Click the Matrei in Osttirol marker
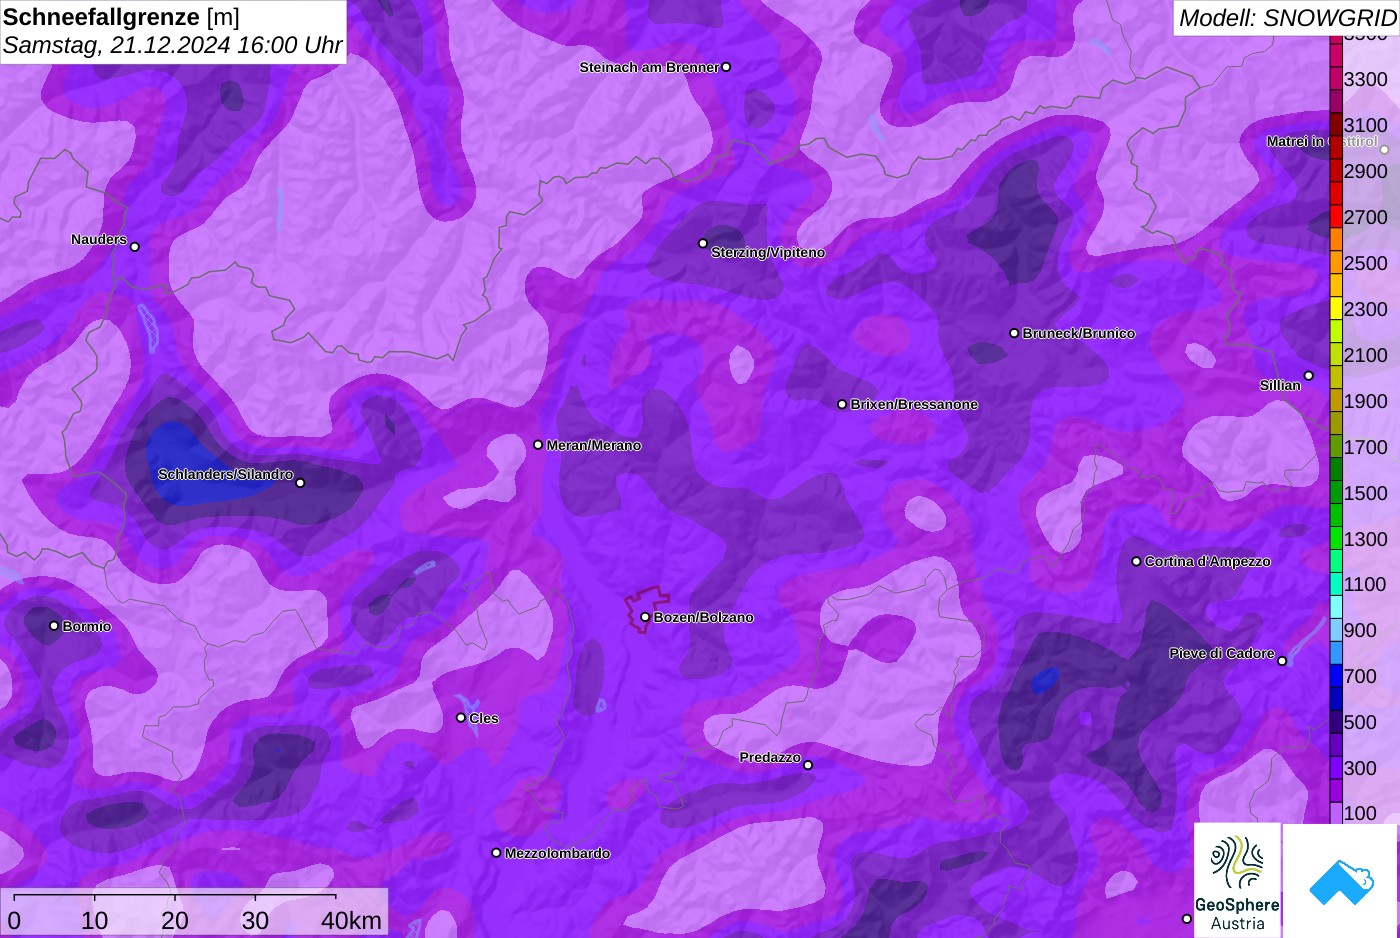 [1385, 150]
